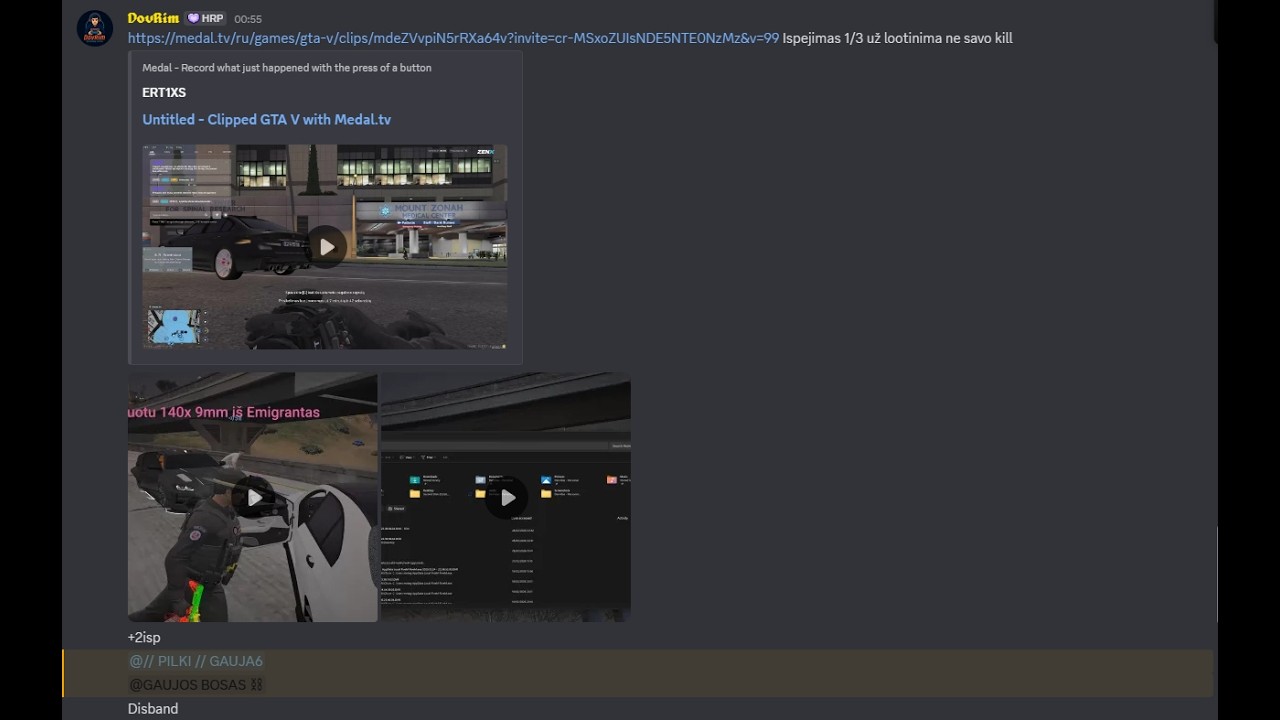Open the medal.tv clip URL link
The image size is (1280, 720).
(x=453, y=38)
